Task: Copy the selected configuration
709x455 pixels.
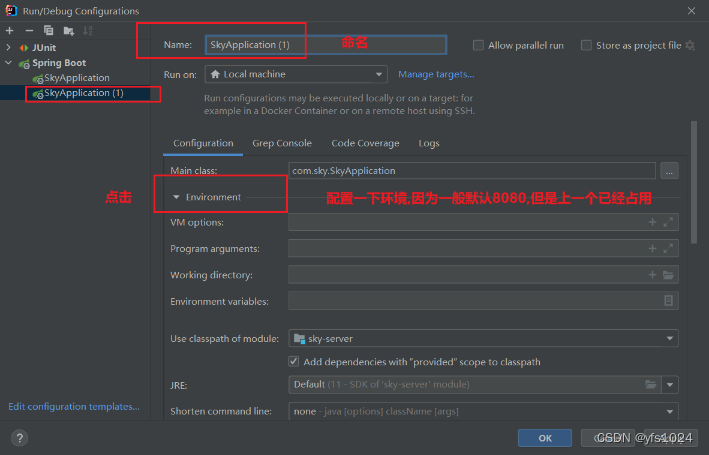Action: (x=48, y=31)
